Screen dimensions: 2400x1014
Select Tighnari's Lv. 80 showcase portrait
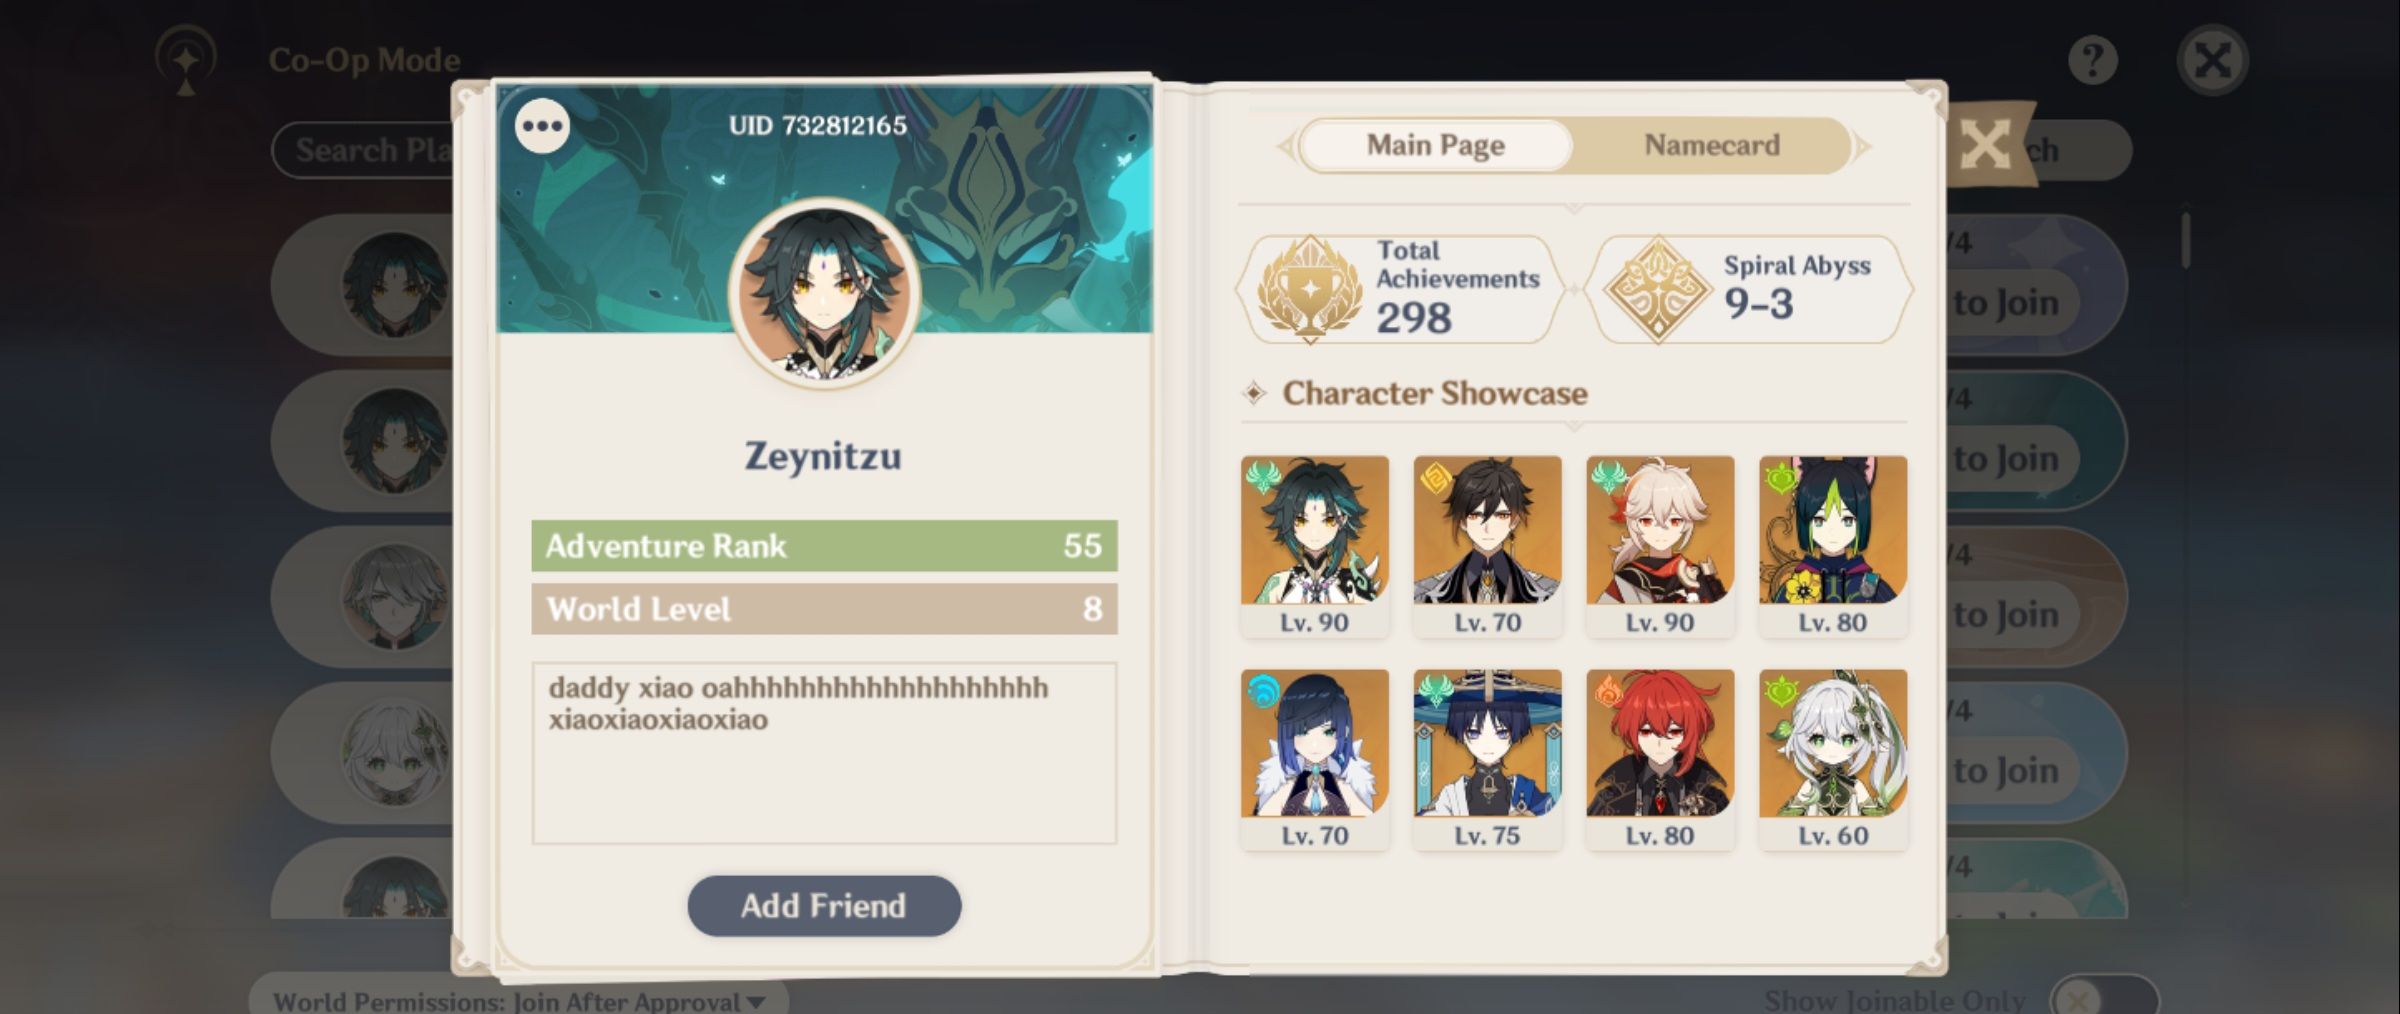click(x=1833, y=546)
